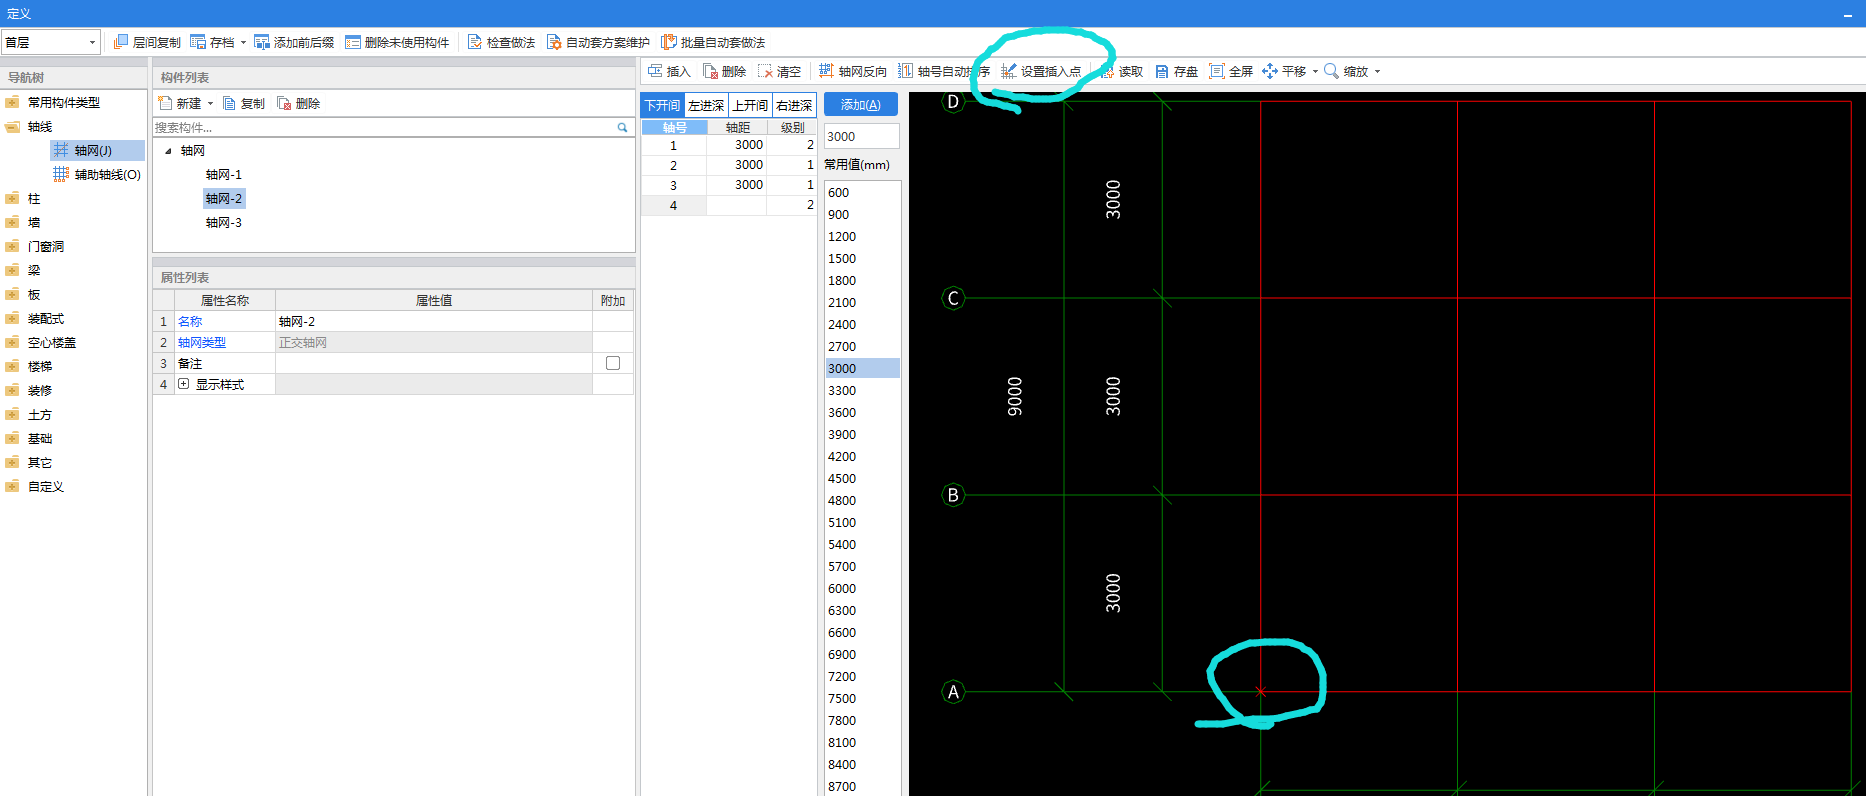Expand the 常用构件类型 folder
1866x796 pixels.
pyautogui.click(x=12, y=102)
